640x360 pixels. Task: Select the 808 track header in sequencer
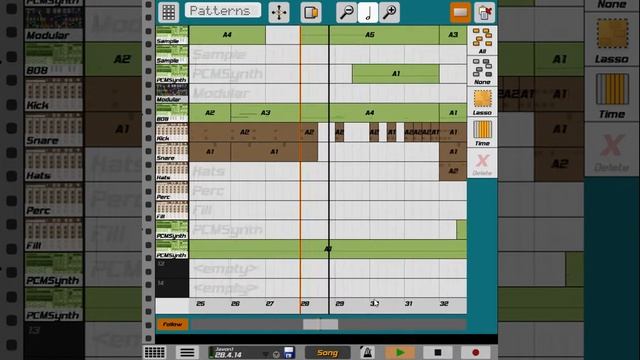172,113
